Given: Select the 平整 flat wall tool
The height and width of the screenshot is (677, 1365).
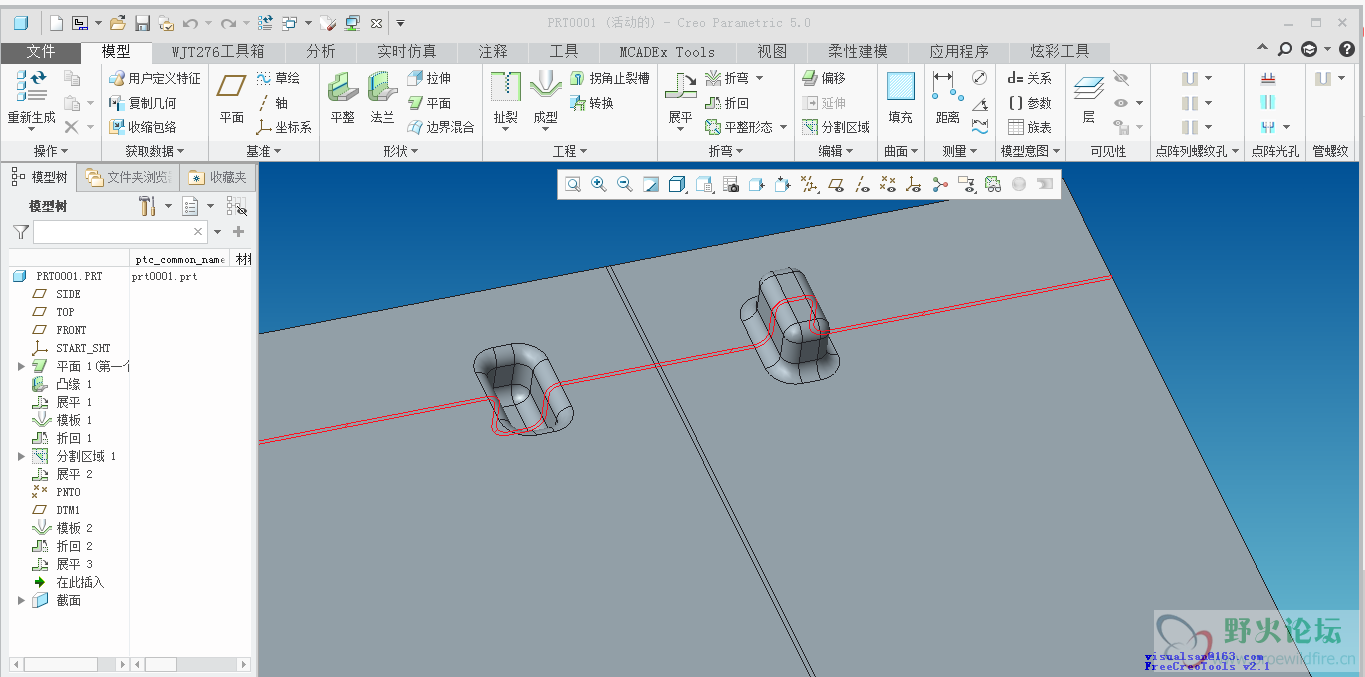Looking at the screenshot, I should tap(342, 98).
